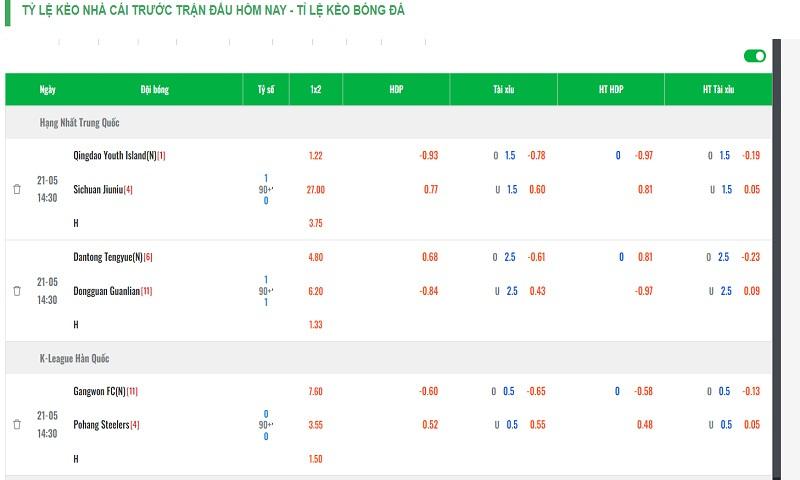Select the HT Tài xỉu column header
This screenshot has height=480, width=800.
point(718,90)
